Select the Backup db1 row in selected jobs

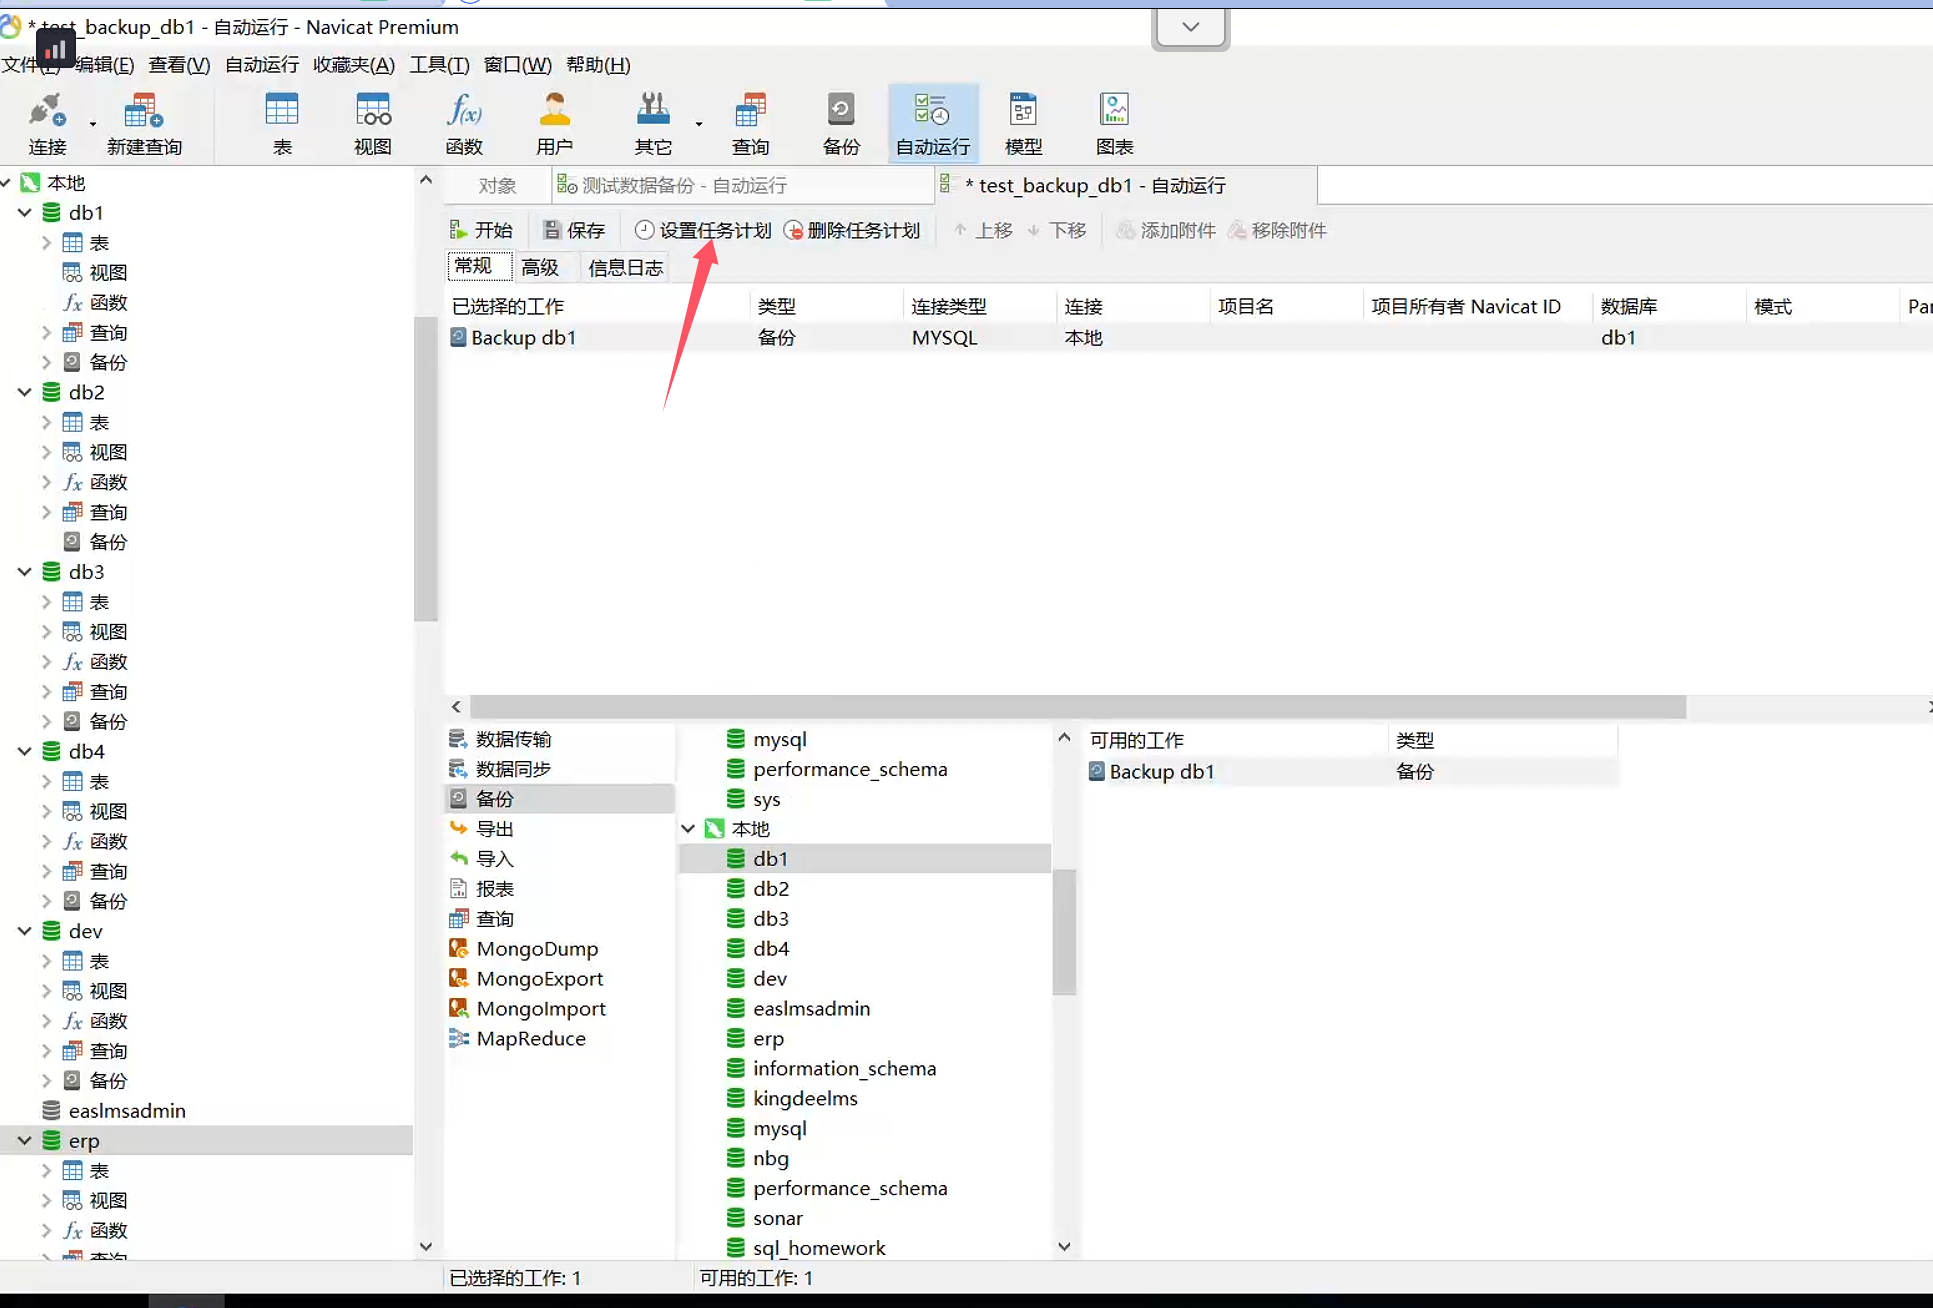coord(1188,337)
